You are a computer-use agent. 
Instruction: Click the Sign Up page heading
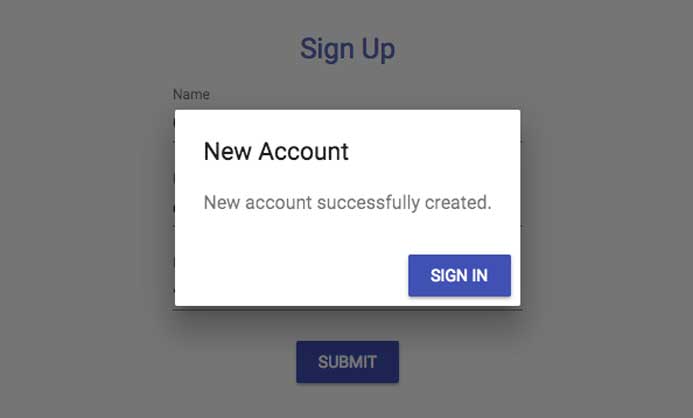coord(347,49)
